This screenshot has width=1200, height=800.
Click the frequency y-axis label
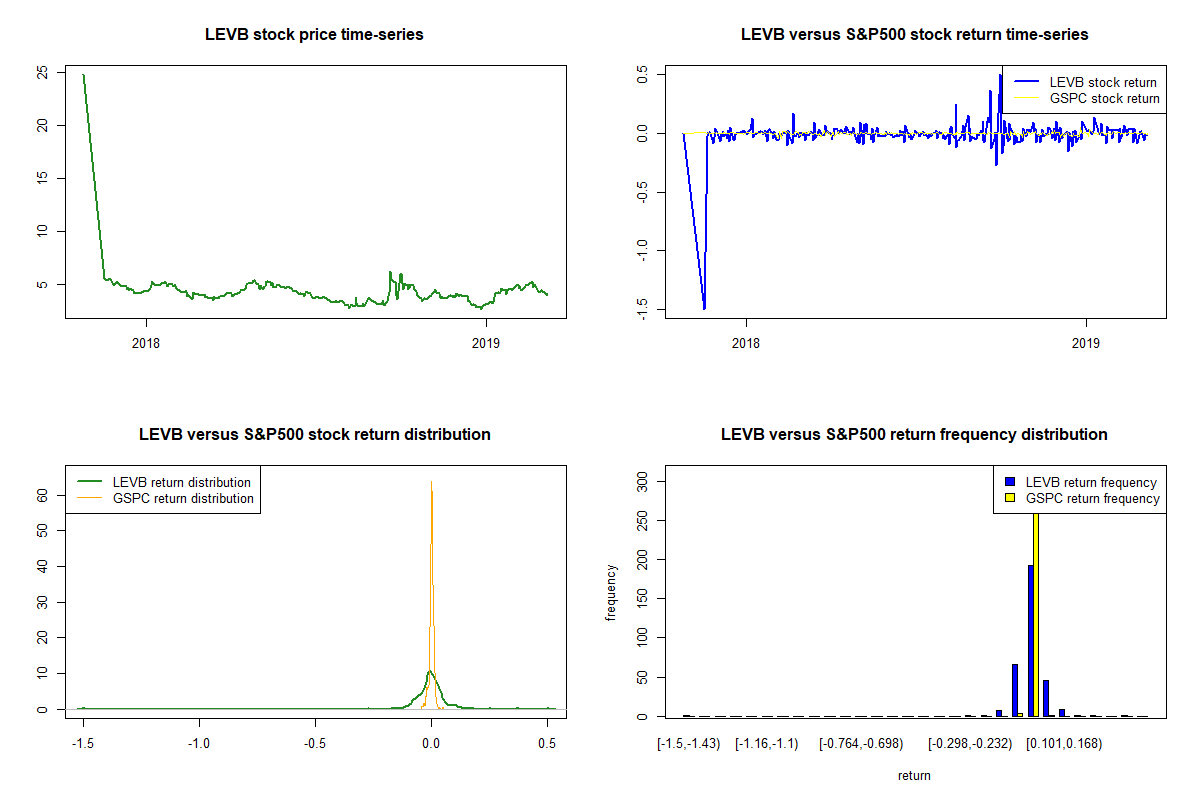point(611,593)
